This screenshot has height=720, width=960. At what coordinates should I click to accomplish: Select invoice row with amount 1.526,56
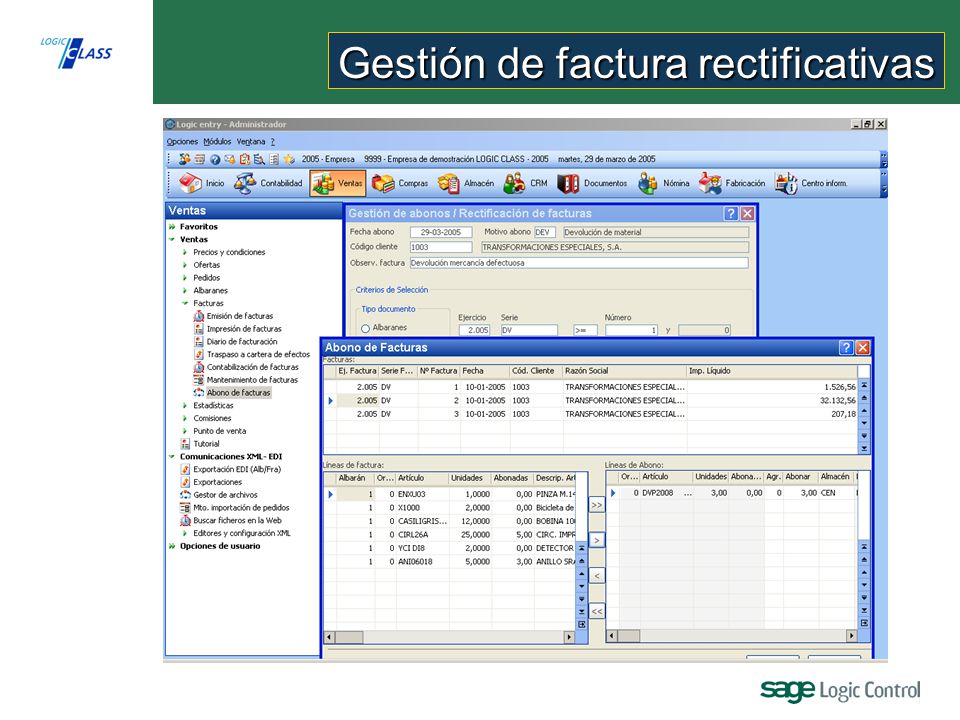pos(591,388)
